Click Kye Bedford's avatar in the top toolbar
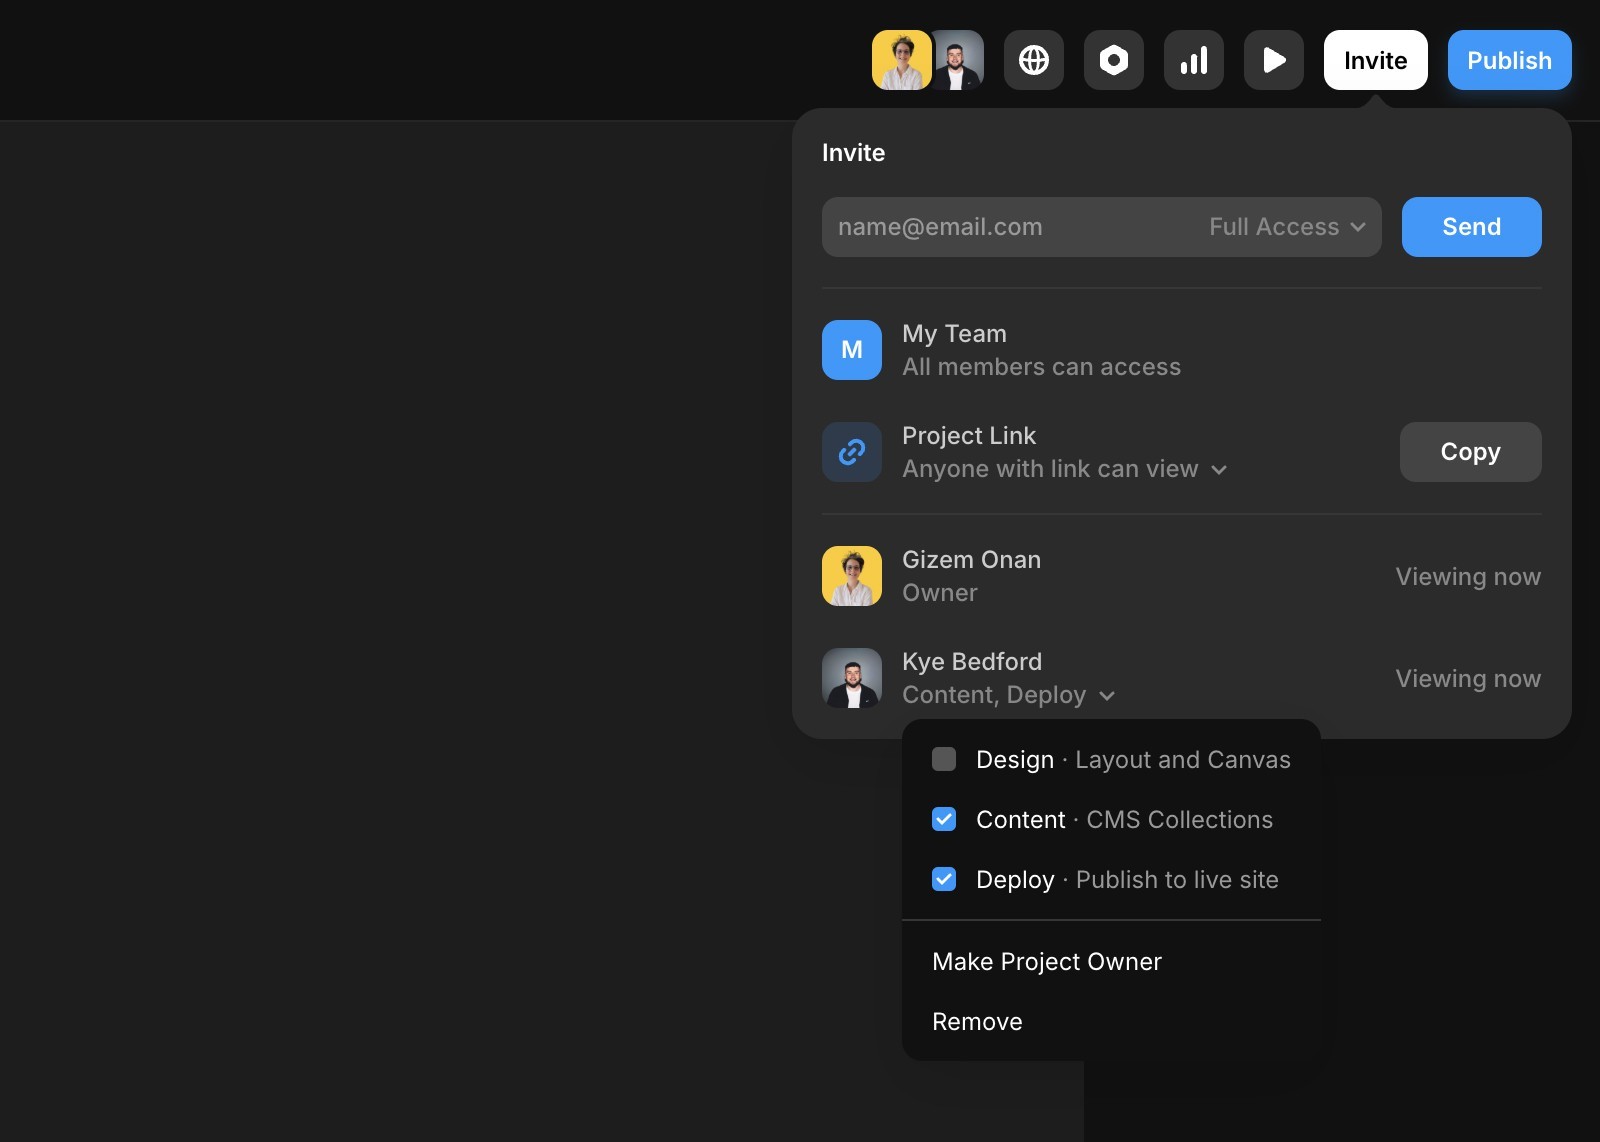Screen dimensions: 1600x1142 (959, 60)
